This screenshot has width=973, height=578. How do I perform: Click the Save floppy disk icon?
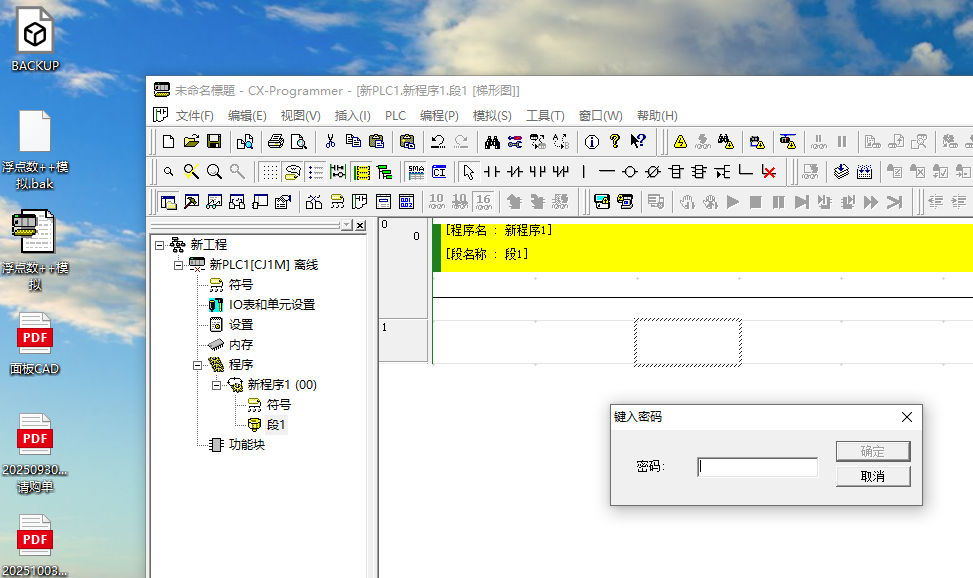tap(213, 142)
